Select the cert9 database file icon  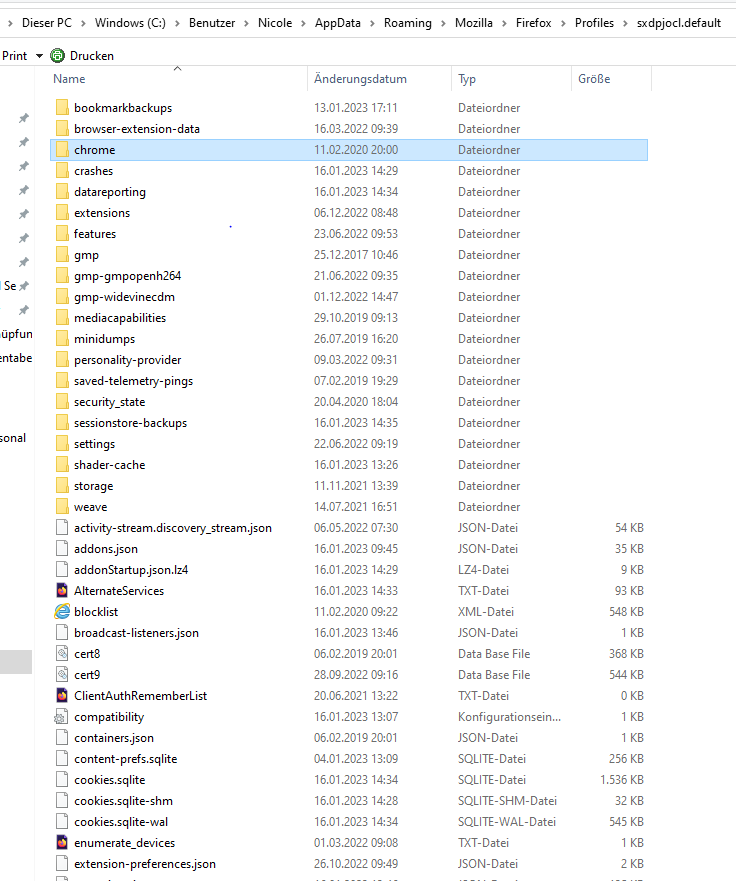coord(62,674)
